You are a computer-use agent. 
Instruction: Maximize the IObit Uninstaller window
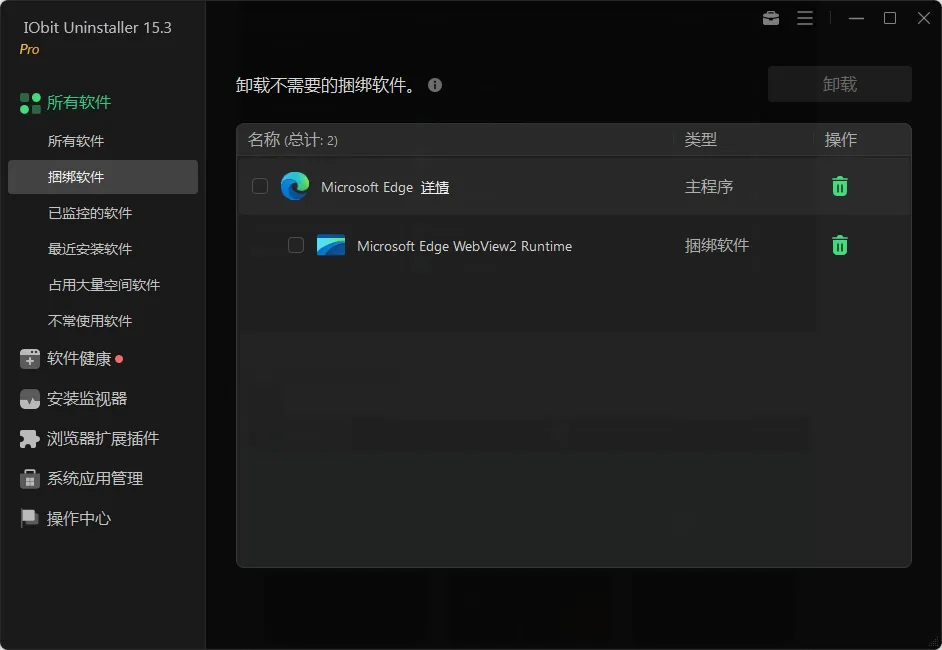(x=890, y=19)
